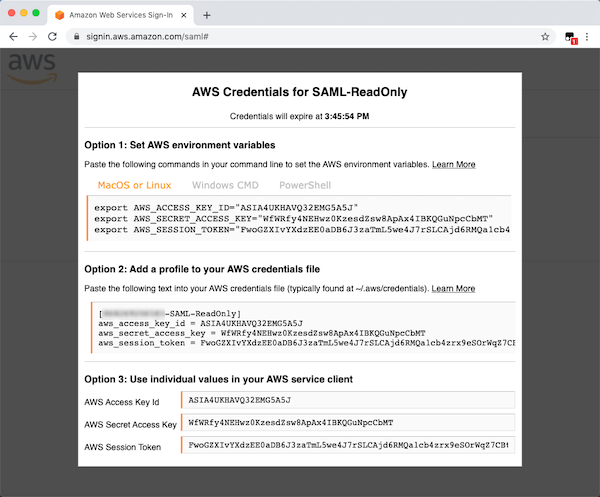Select the Amazon Web Services Sign-In tab
Viewport: 600px width, 497px height.
pos(121,15)
